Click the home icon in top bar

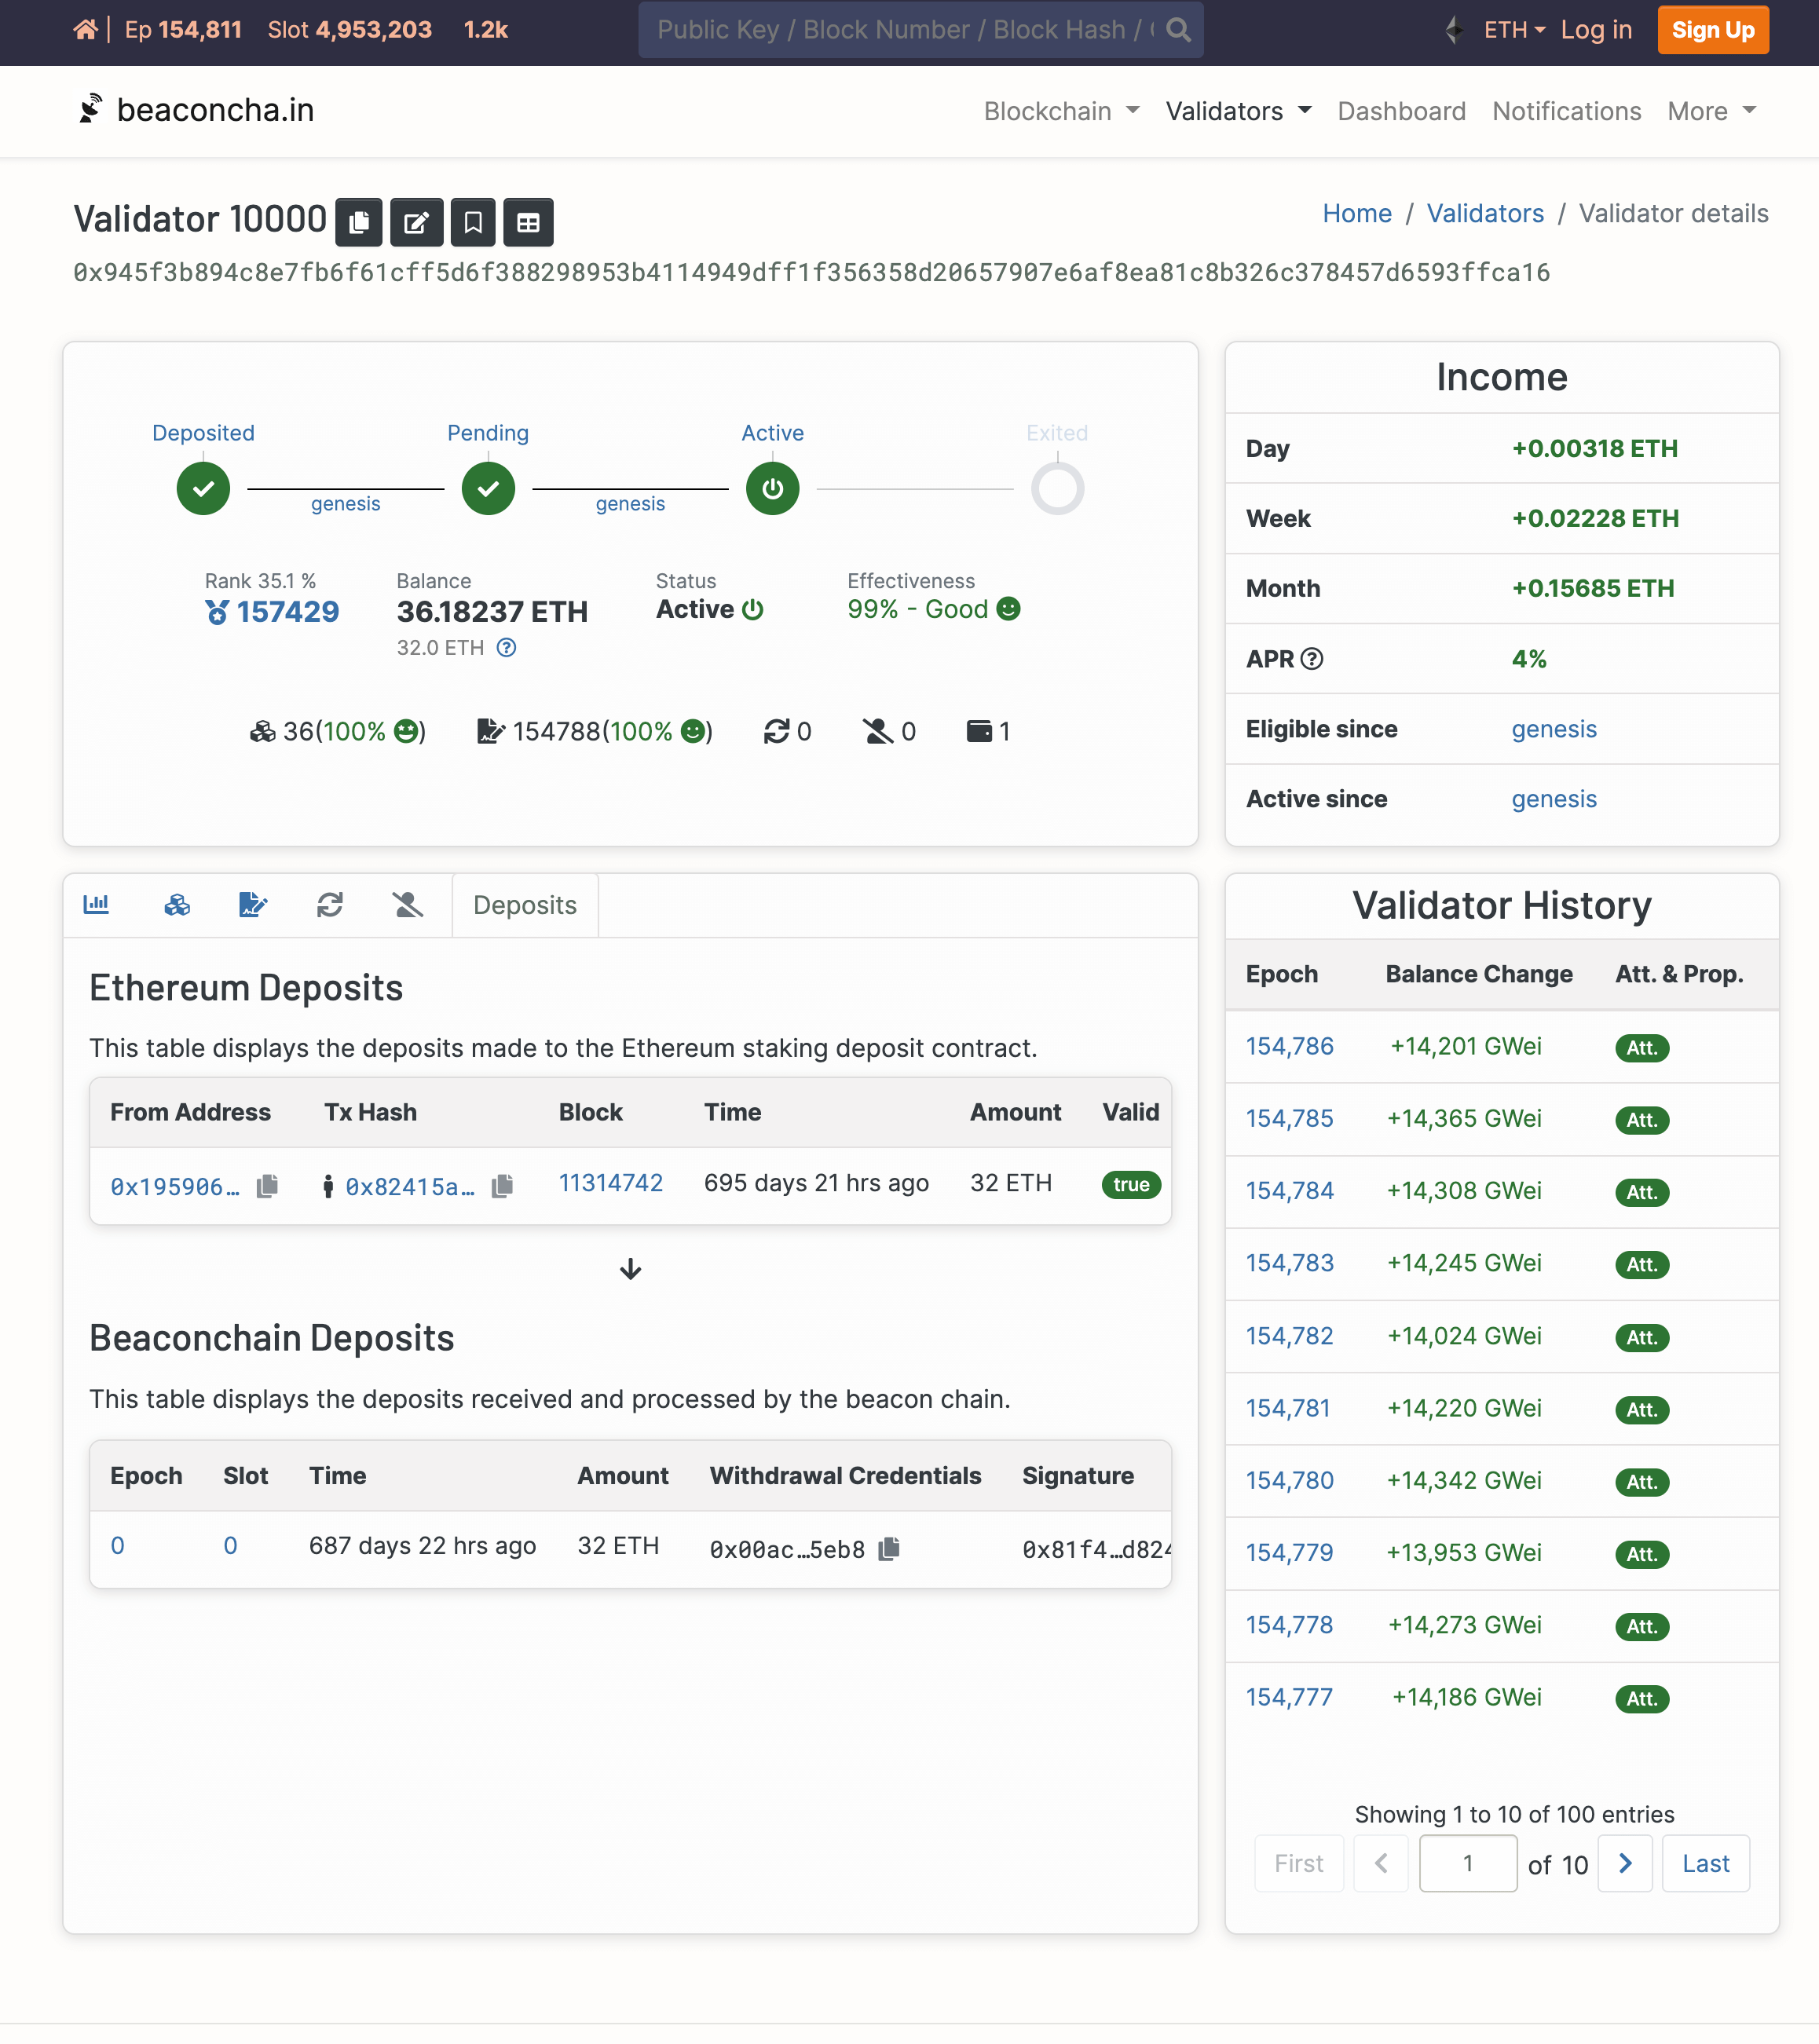pos(85,30)
